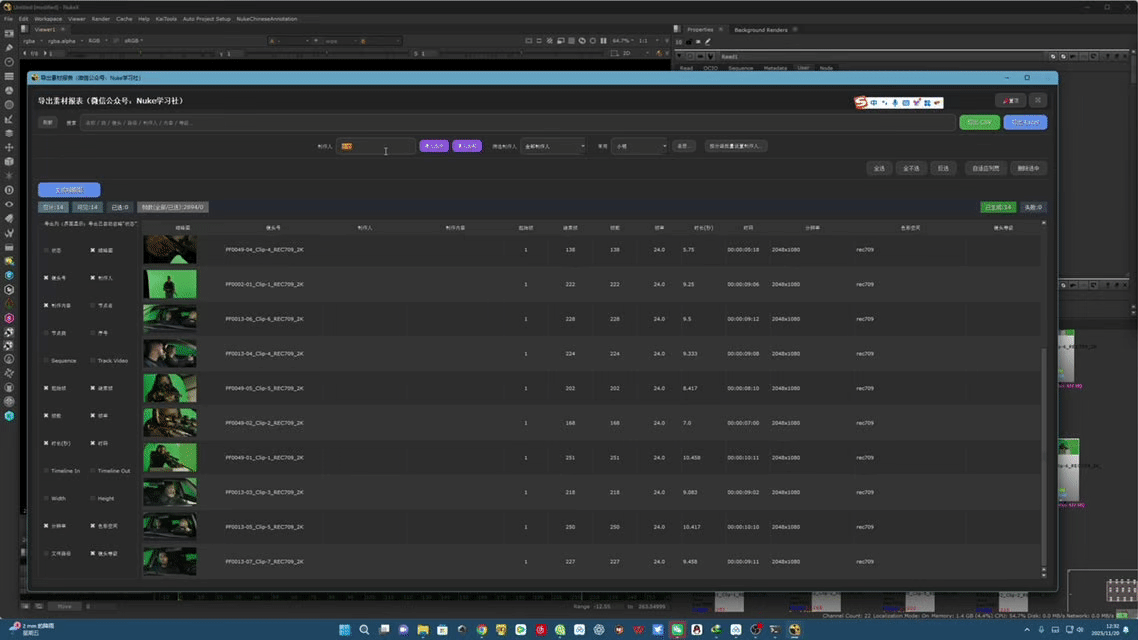The image size is (1138, 640).
Task: Open the Sogou toolbox grid icon
Action: [927, 103]
